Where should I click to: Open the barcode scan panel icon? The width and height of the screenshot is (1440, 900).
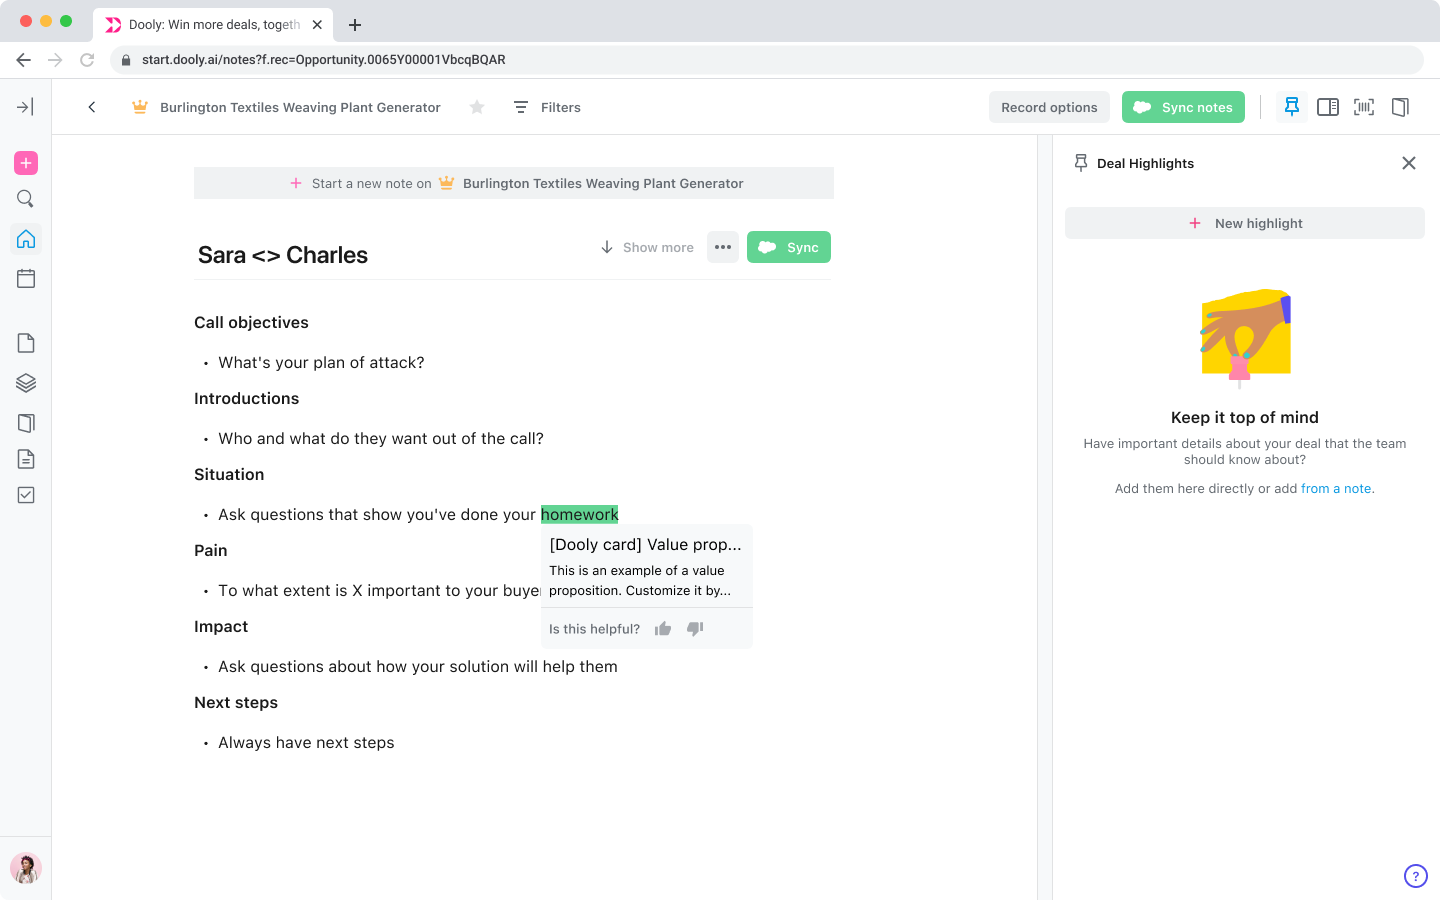pos(1364,107)
